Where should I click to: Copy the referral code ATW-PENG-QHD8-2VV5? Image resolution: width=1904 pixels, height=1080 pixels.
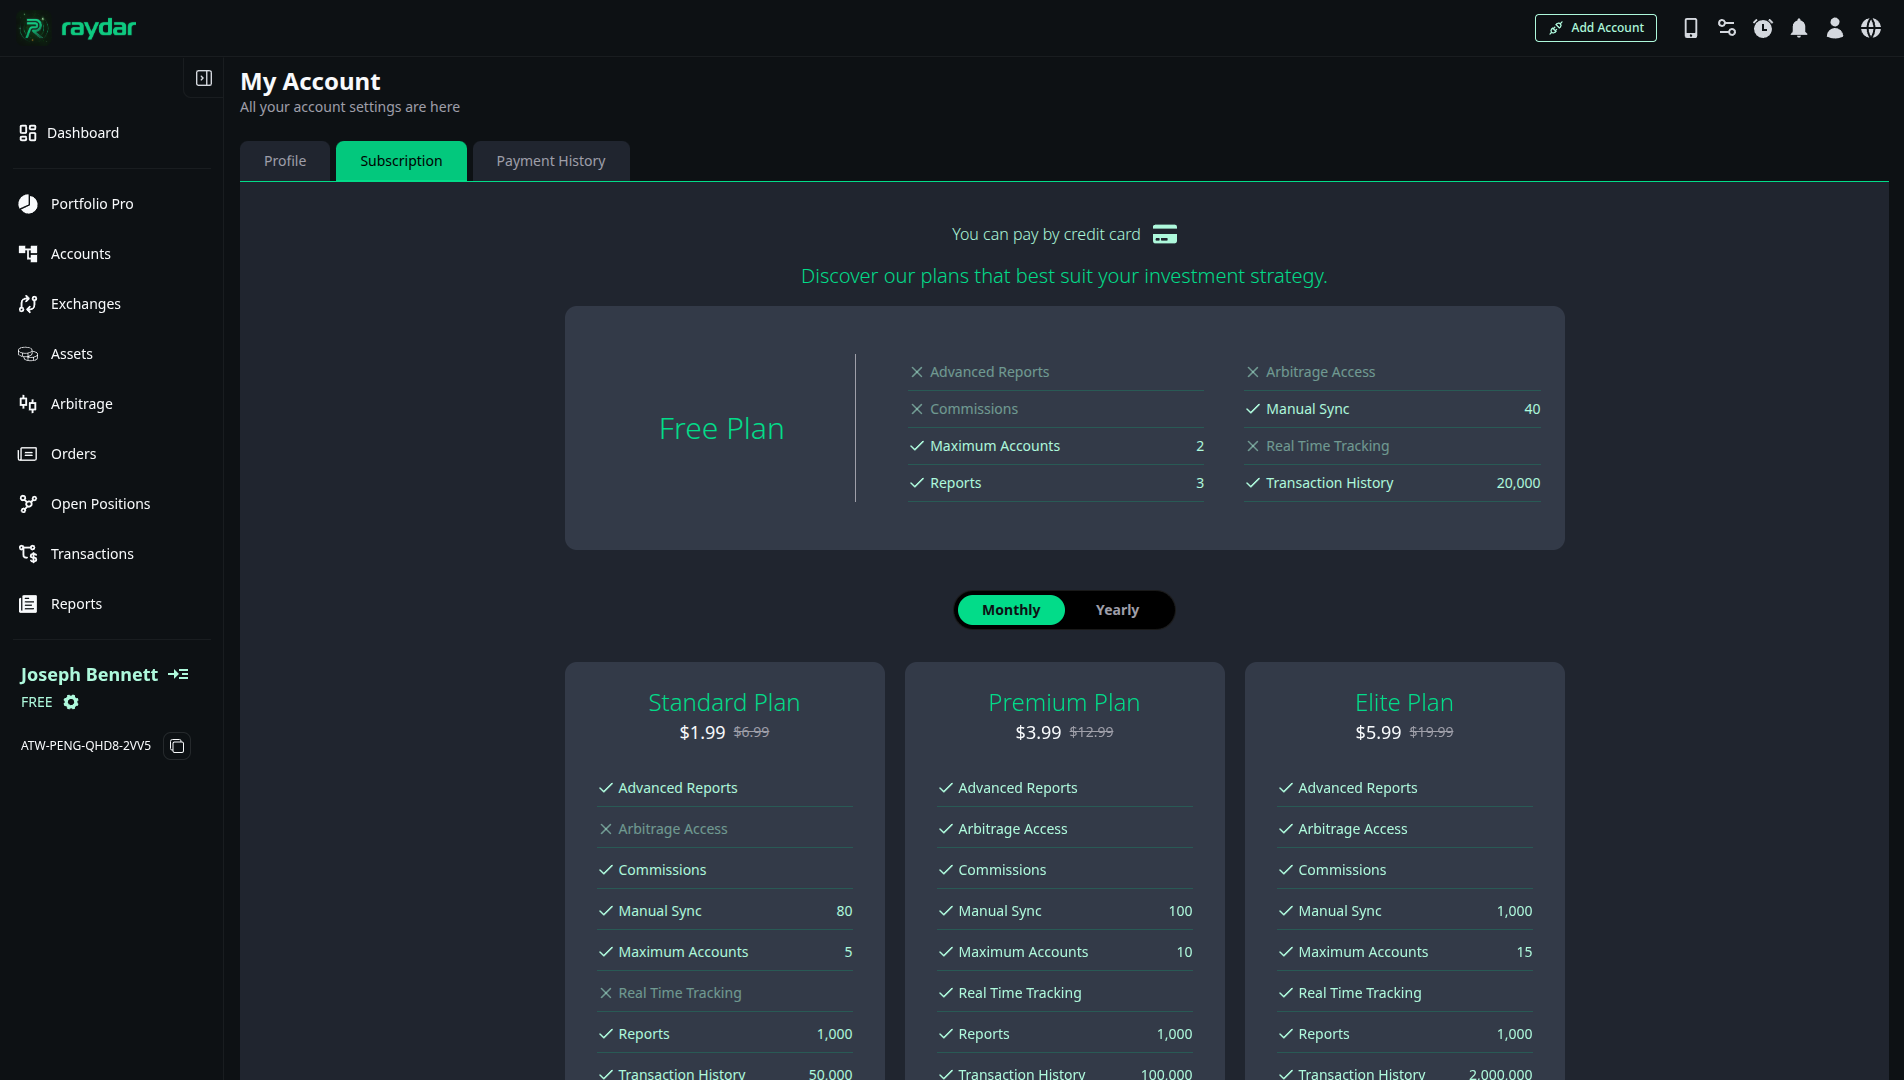point(177,746)
